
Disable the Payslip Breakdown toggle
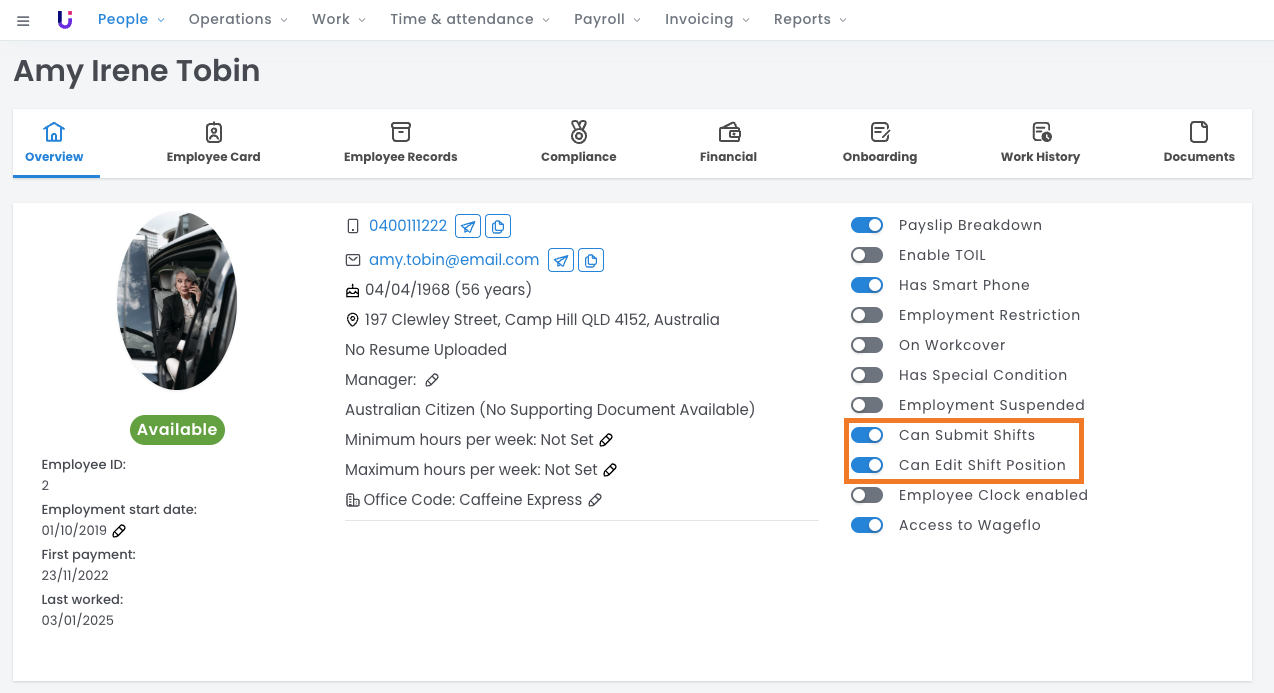(867, 225)
